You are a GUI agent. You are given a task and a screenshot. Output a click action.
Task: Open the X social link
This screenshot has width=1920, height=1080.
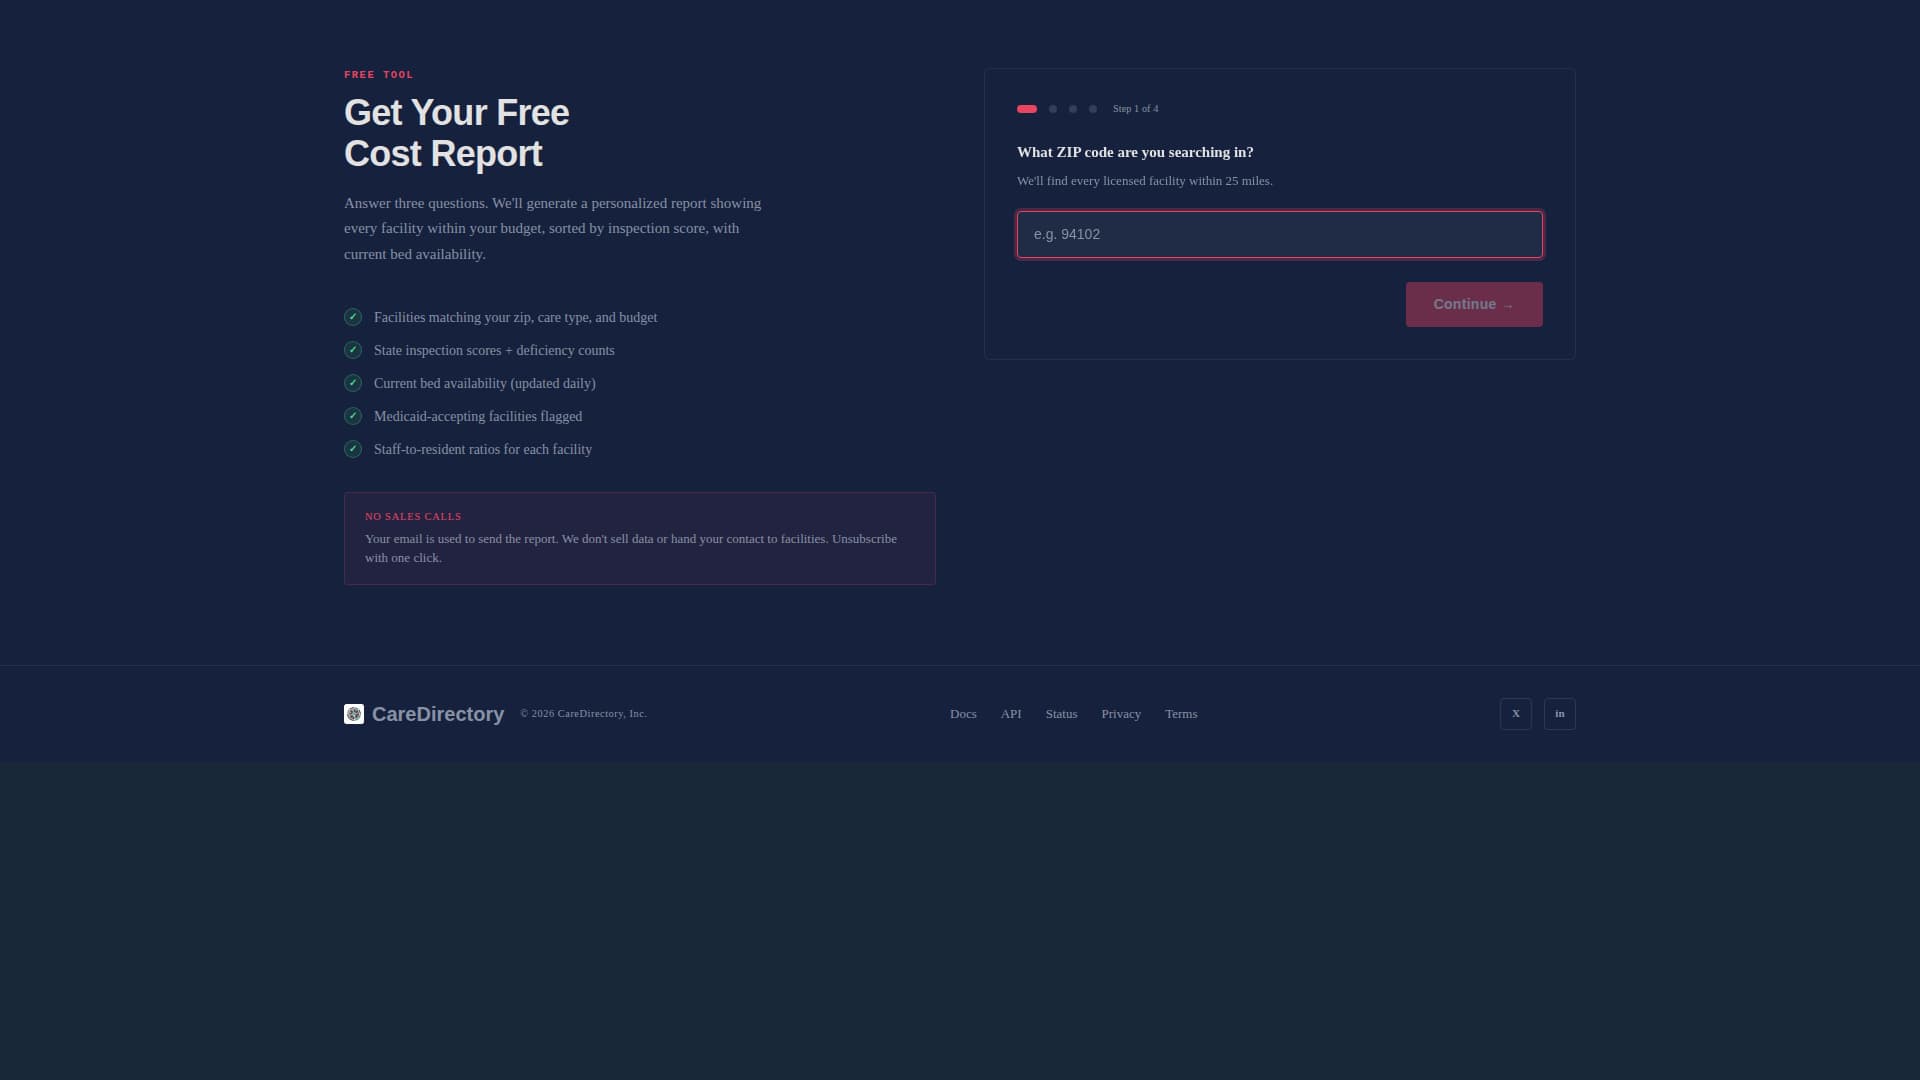point(1516,714)
